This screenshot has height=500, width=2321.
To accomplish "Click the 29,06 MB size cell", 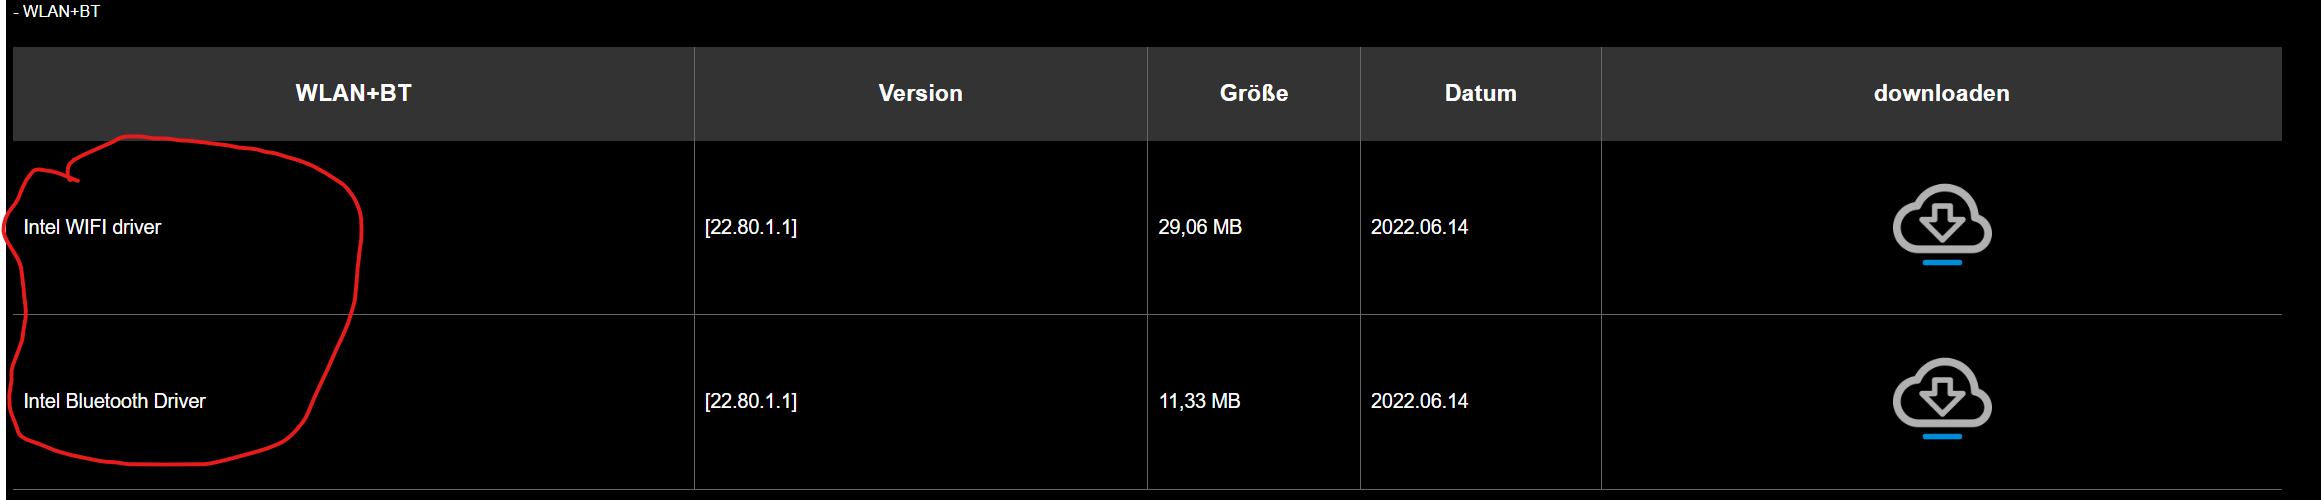I will pos(1200,227).
